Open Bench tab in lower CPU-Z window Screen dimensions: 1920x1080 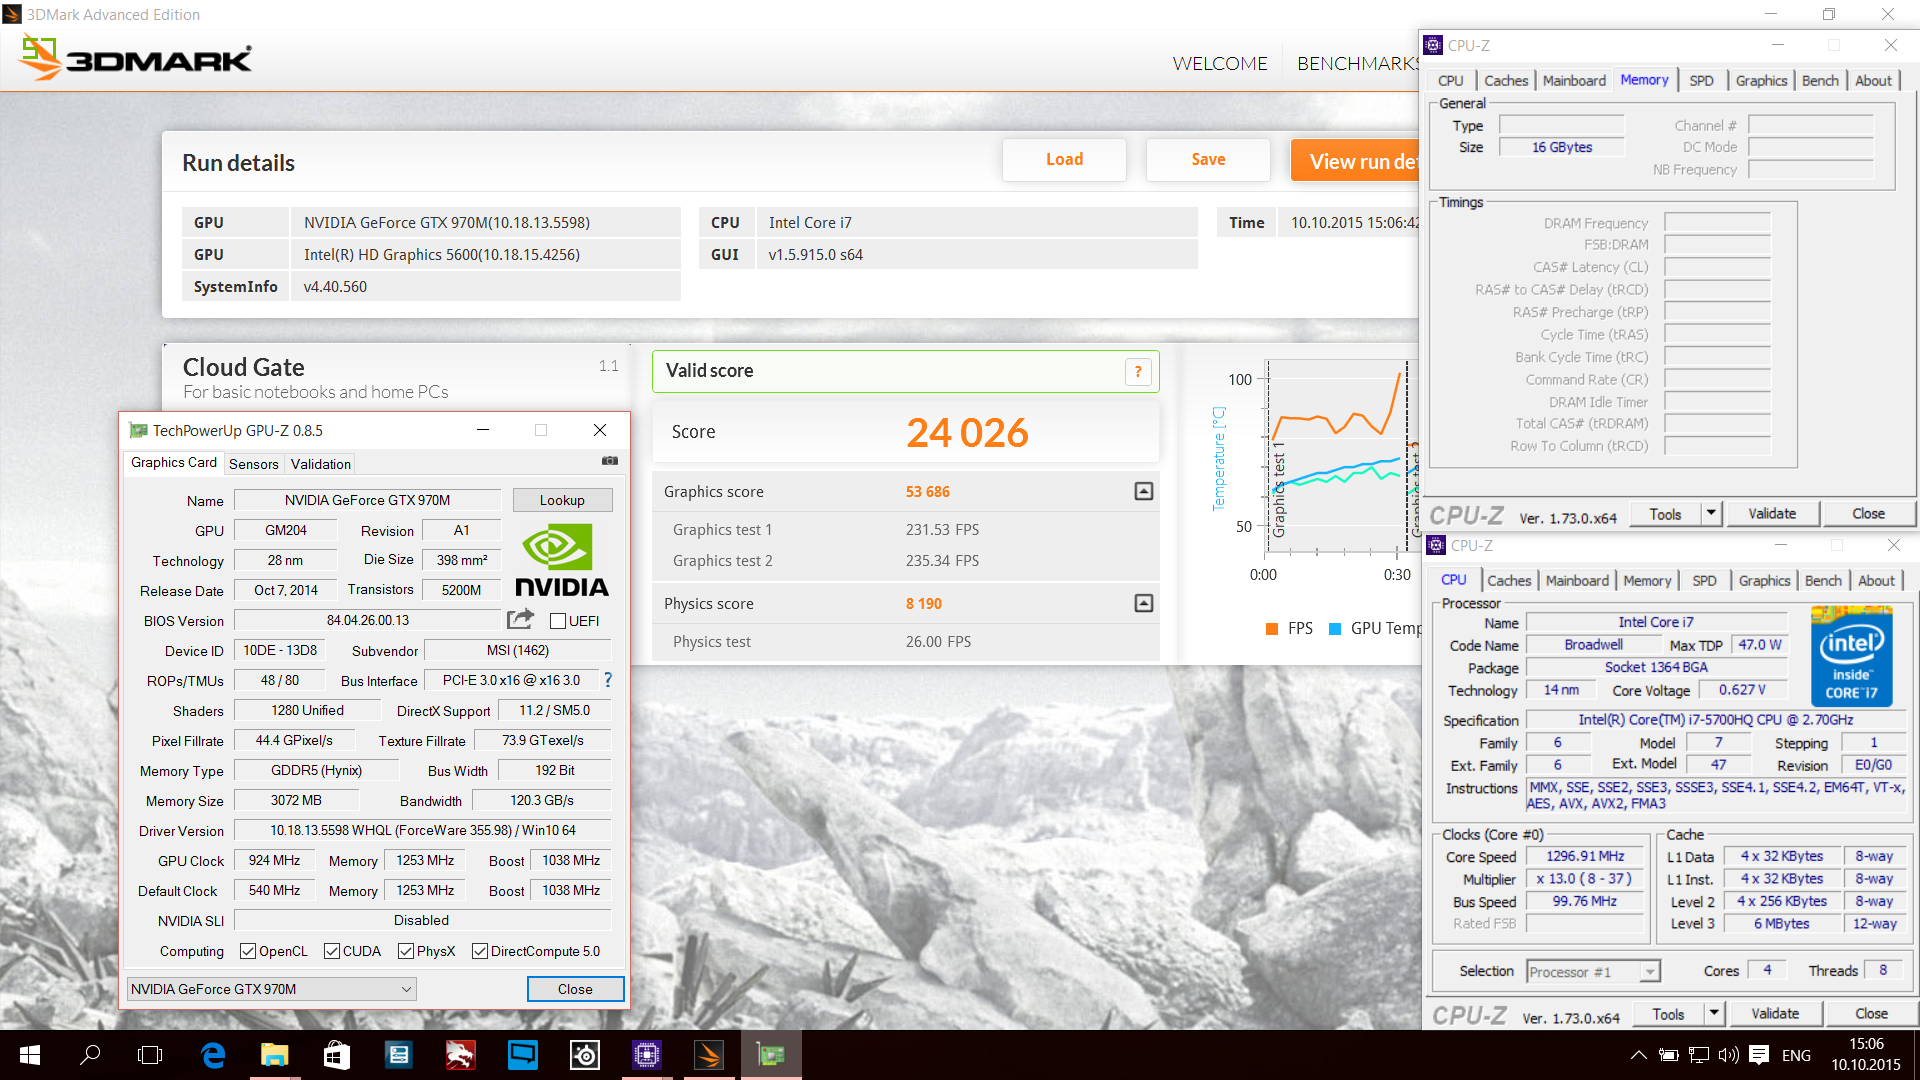[x=1823, y=581]
